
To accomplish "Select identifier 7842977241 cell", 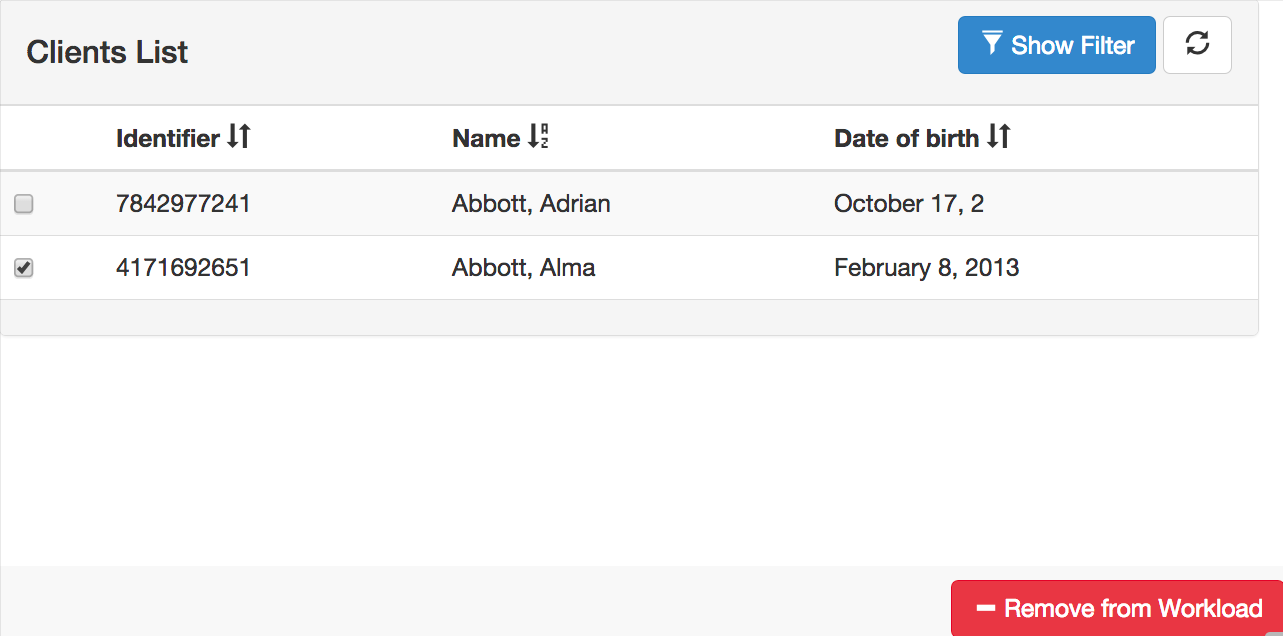I will pos(183,204).
